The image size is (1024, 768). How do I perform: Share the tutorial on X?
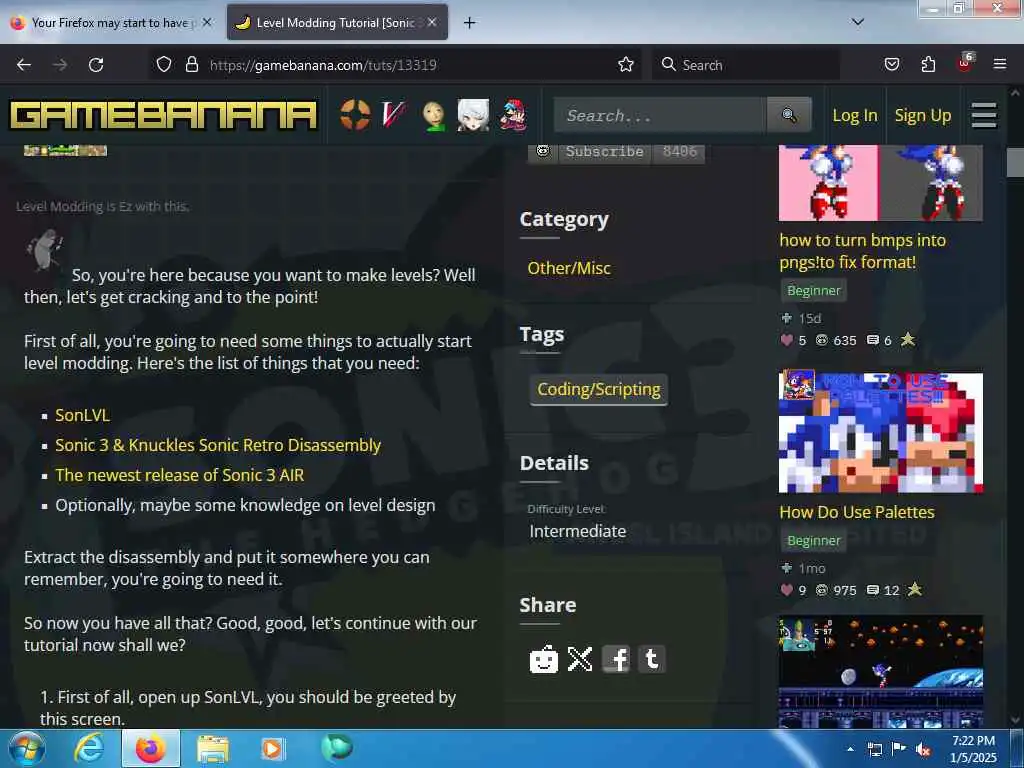tap(580, 659)
